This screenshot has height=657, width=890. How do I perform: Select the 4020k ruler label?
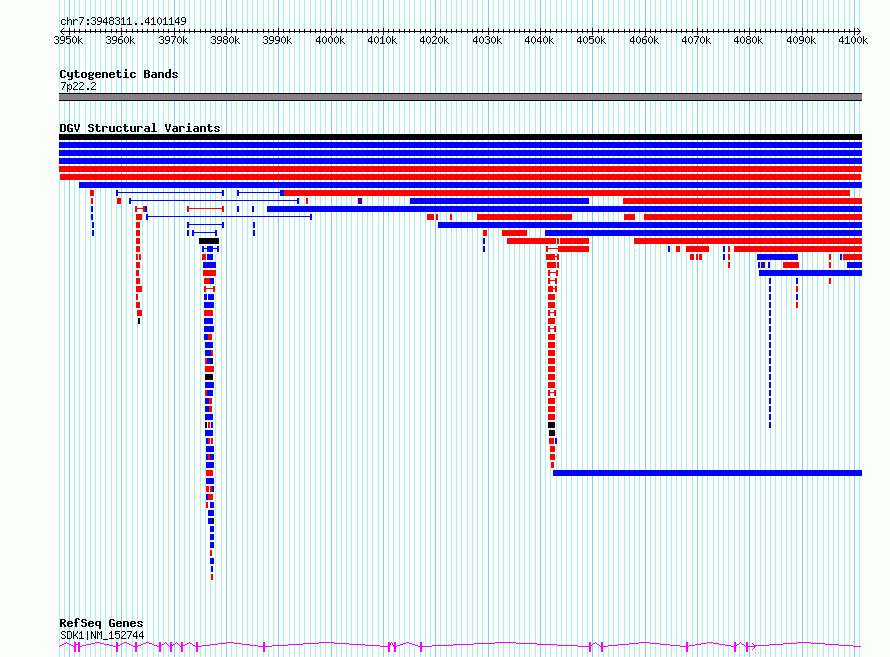pyautogui.click(x=434, y=40)
